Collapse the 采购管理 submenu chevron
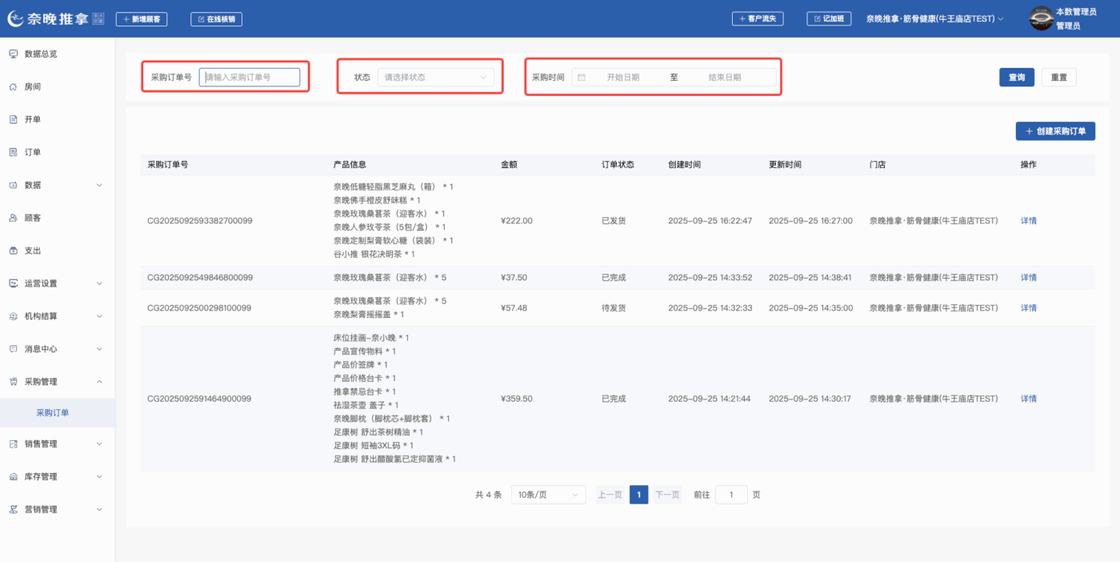Screen dimensions: 1120x562 pos(99,382)
